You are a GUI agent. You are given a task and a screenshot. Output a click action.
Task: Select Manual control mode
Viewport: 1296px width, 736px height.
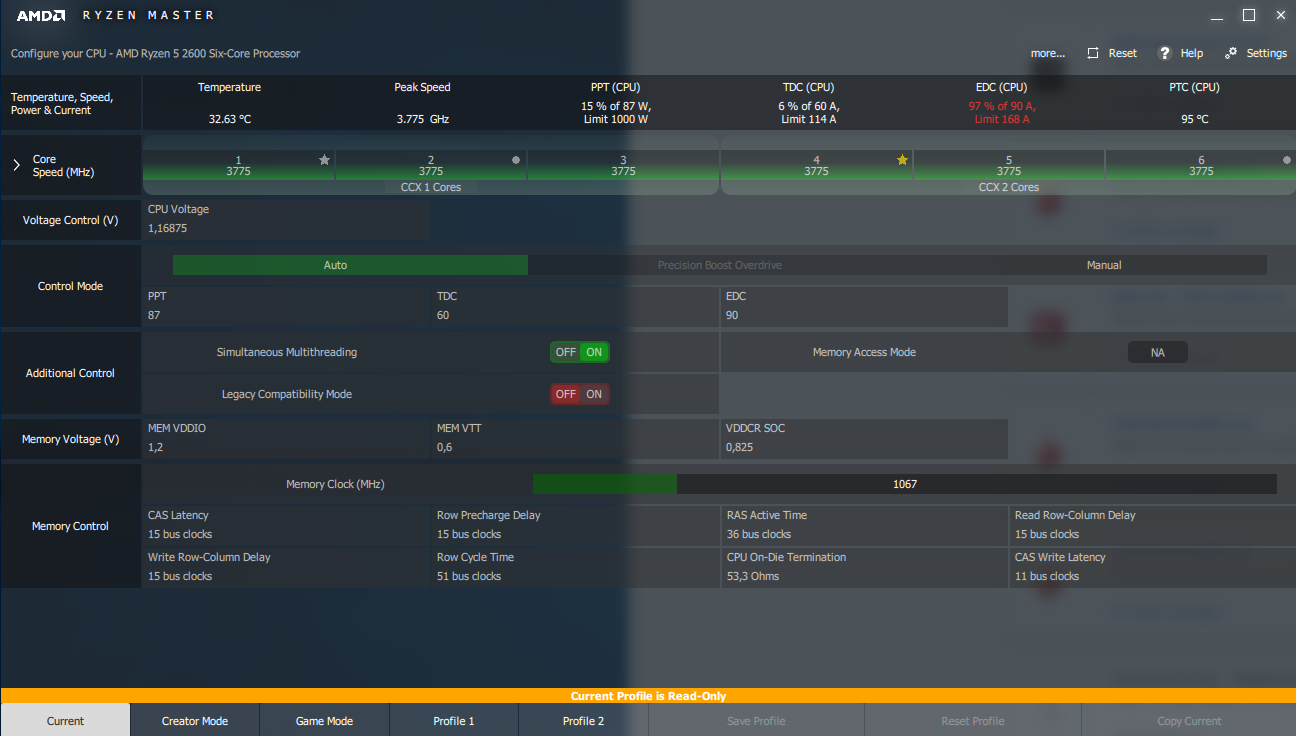coord(1104,265)
